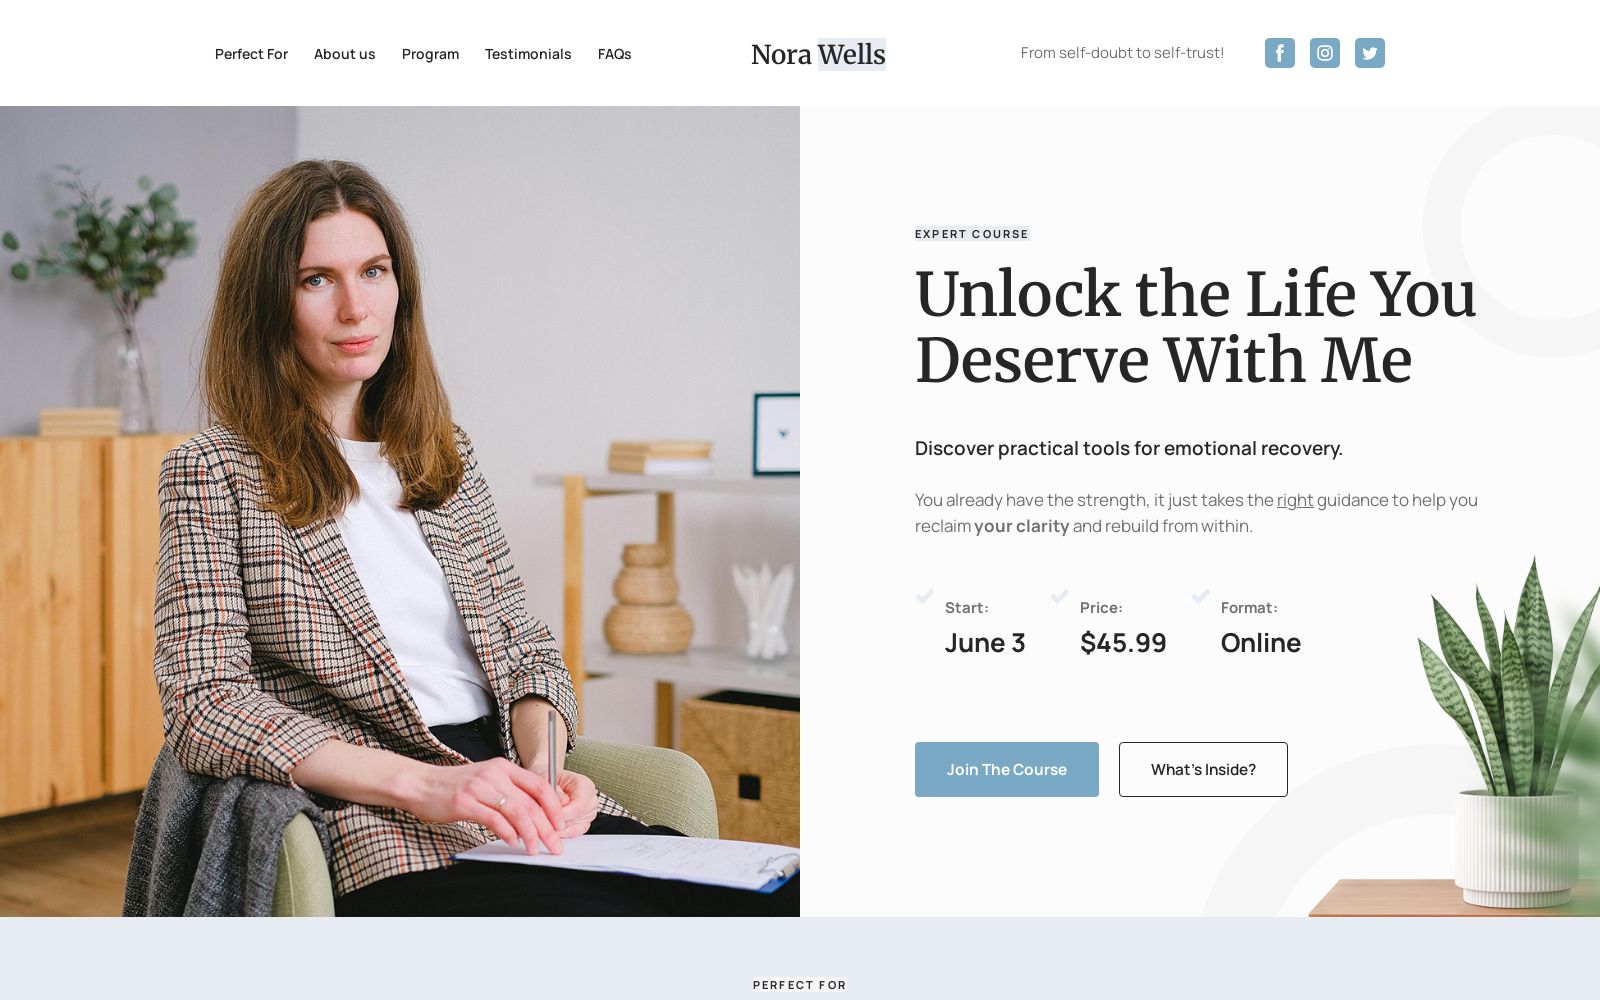Click the checkmark beside Price
1600x1000 pixels.
tap(1060, 597)
